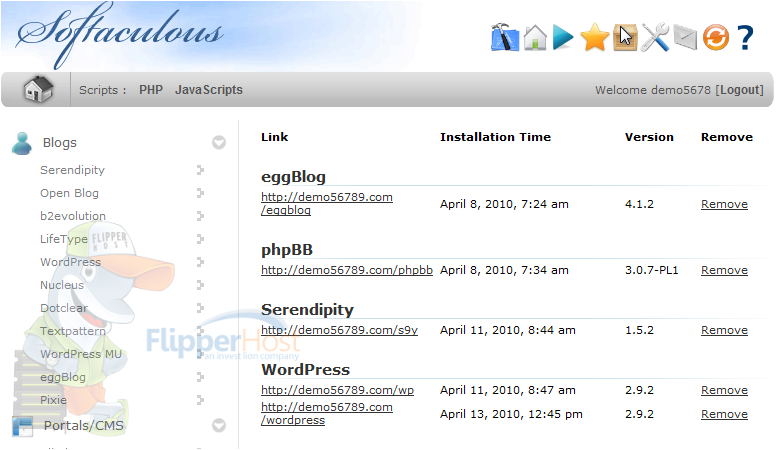Select the PHP scripts menu item

click(151, 90)
